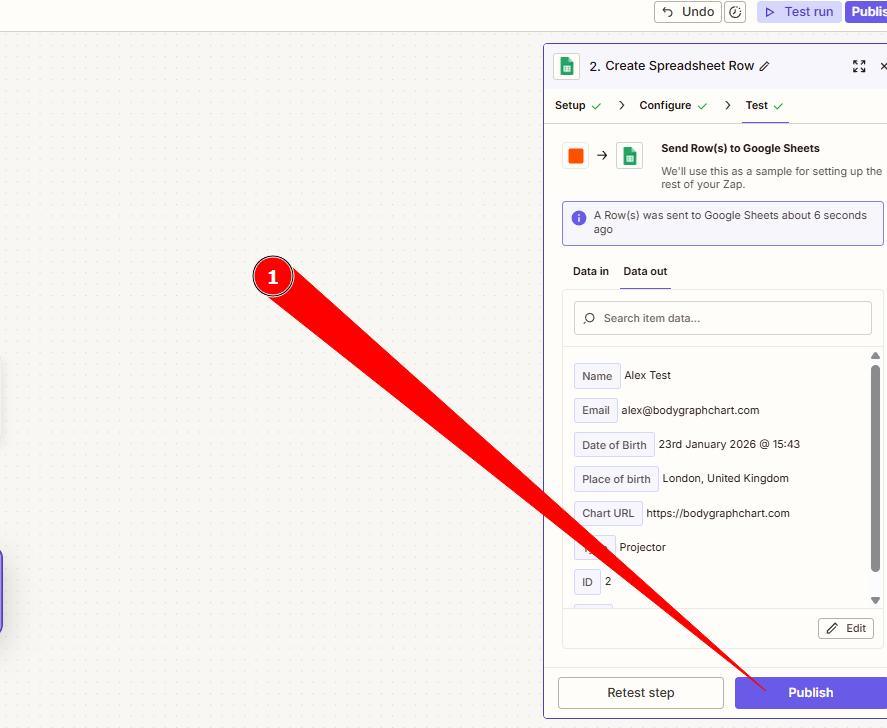Click the info icon in the notification banner
This screenshot has width=887, height=728.
[579, 218]
